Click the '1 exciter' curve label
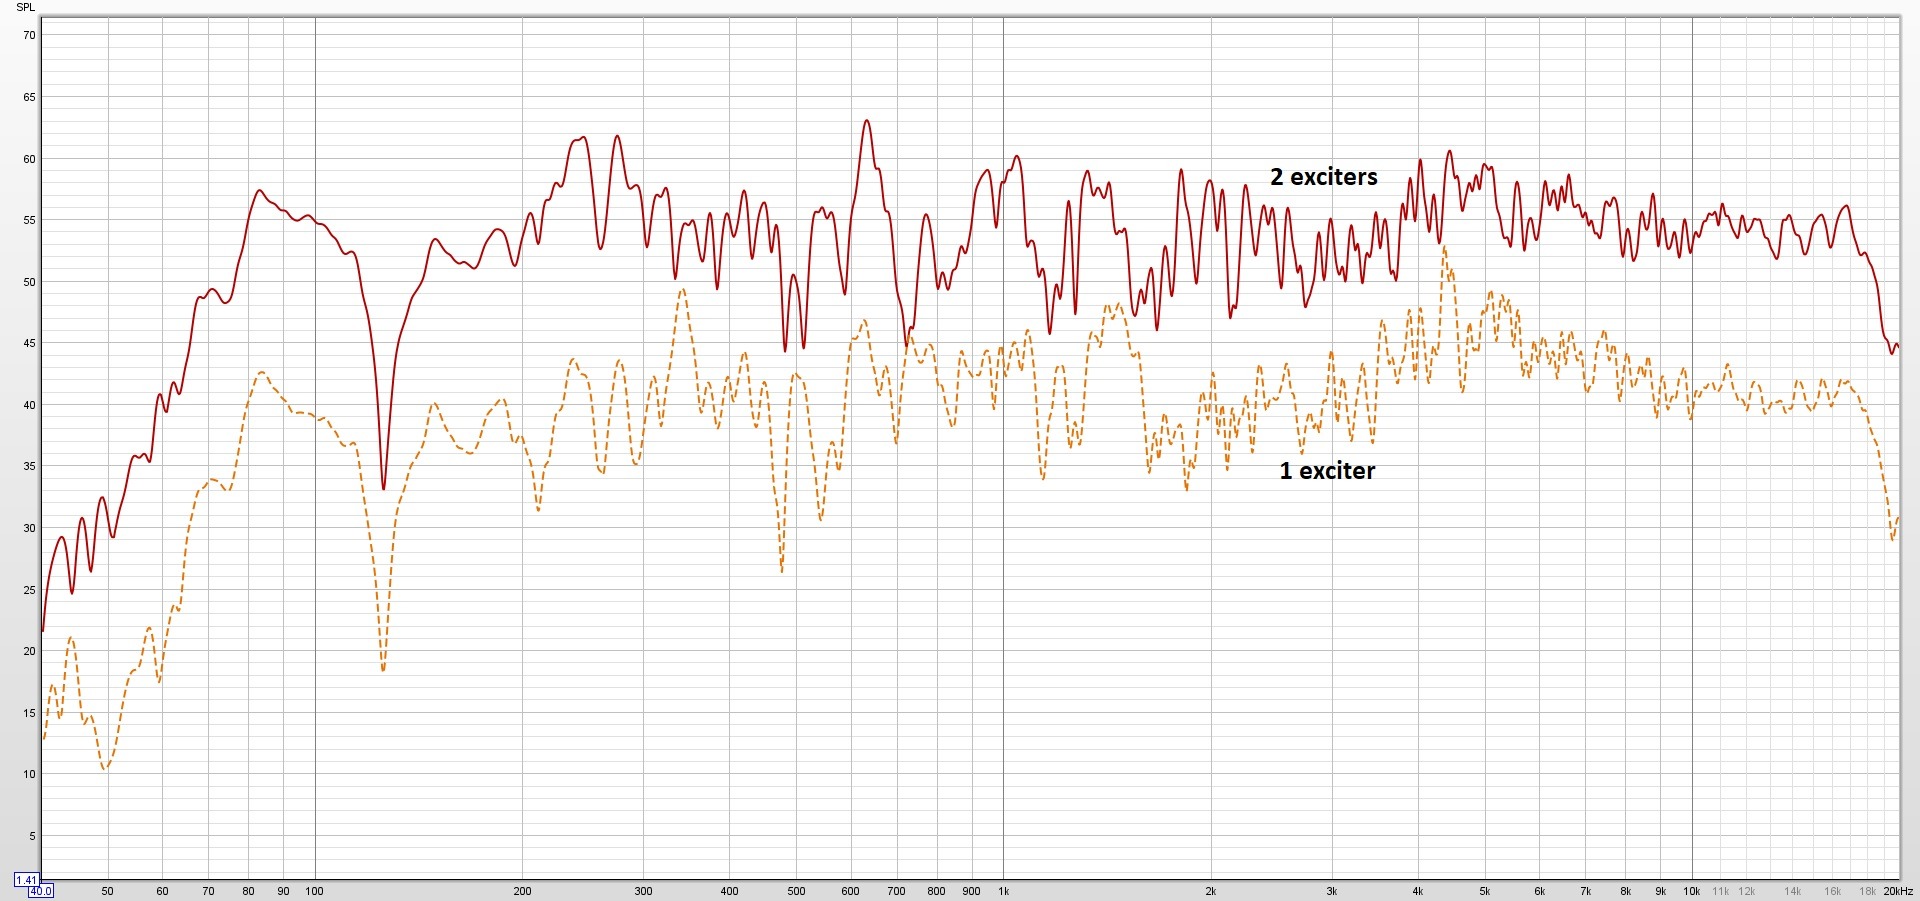The width and height of the screenshot is (1920, 901). (x=1327, y=471)
